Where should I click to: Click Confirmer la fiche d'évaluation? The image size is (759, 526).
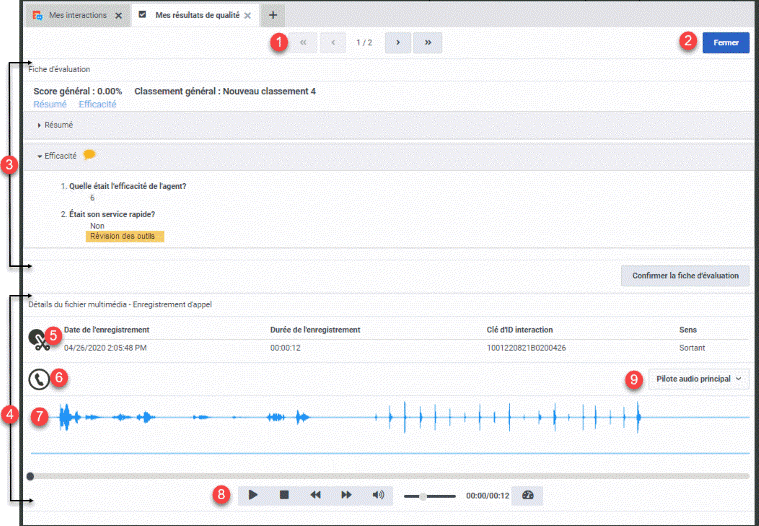[x=685, y=276]
